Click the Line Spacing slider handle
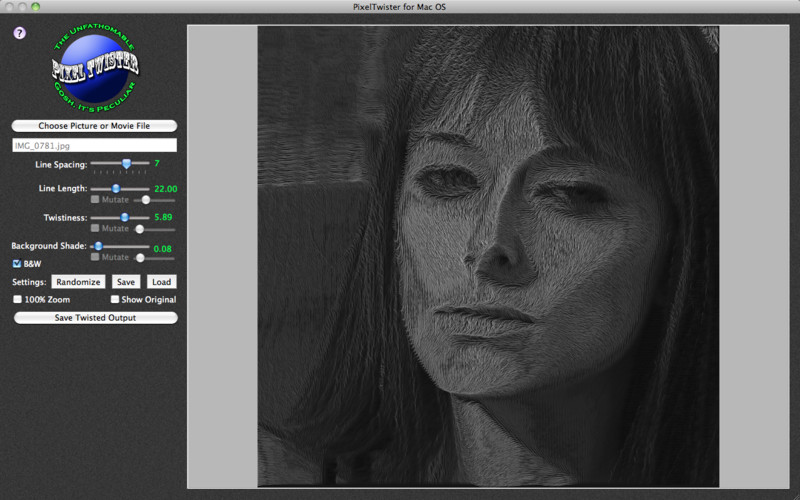800x500 pixels. pyautogui.click(x=126, y=164)
